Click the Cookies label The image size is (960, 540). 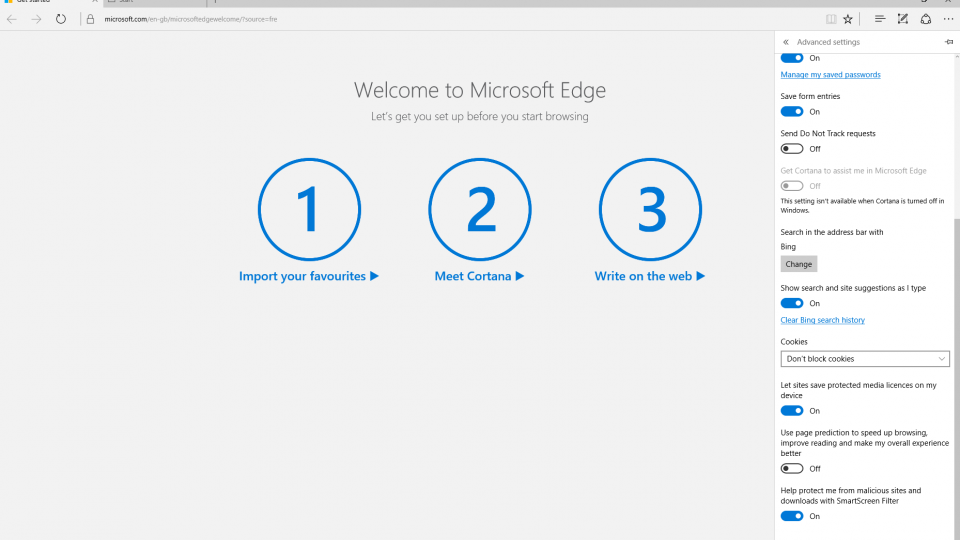coord(793,342)
